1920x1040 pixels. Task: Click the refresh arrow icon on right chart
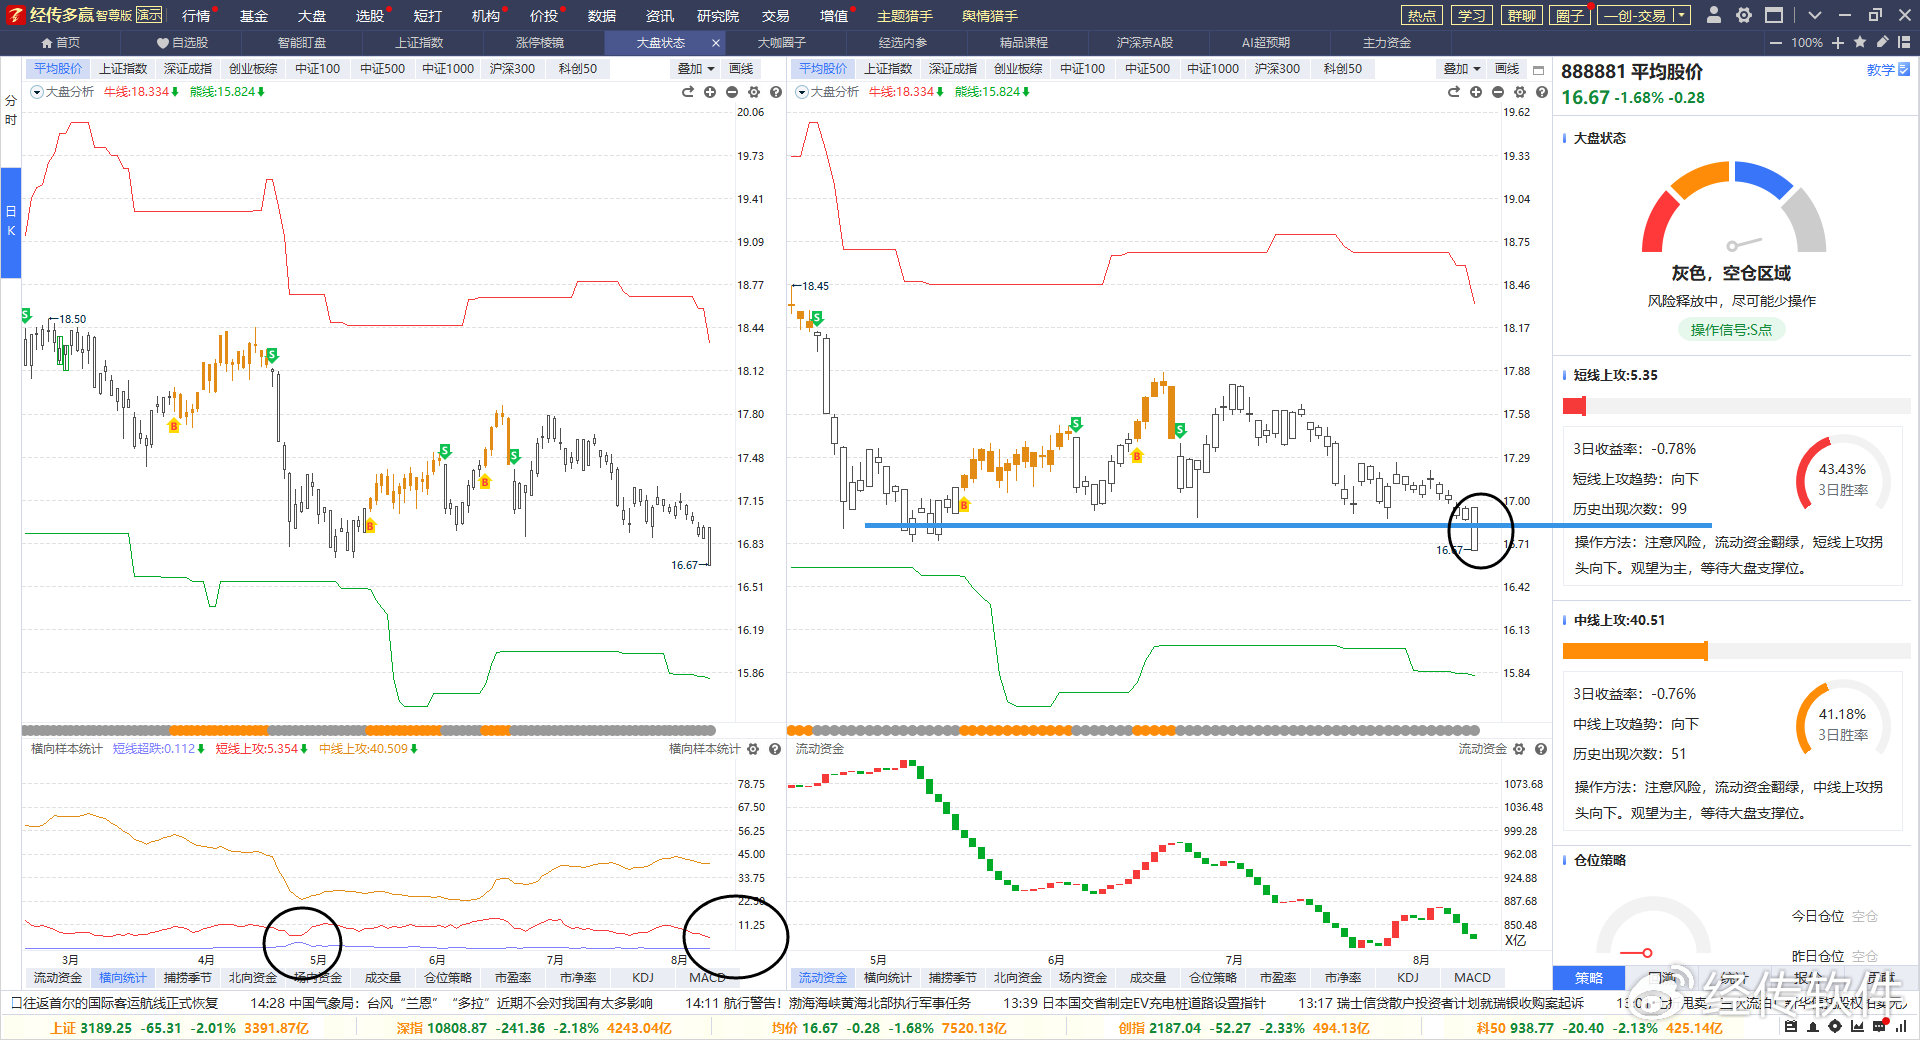(x=1453, y=92)
